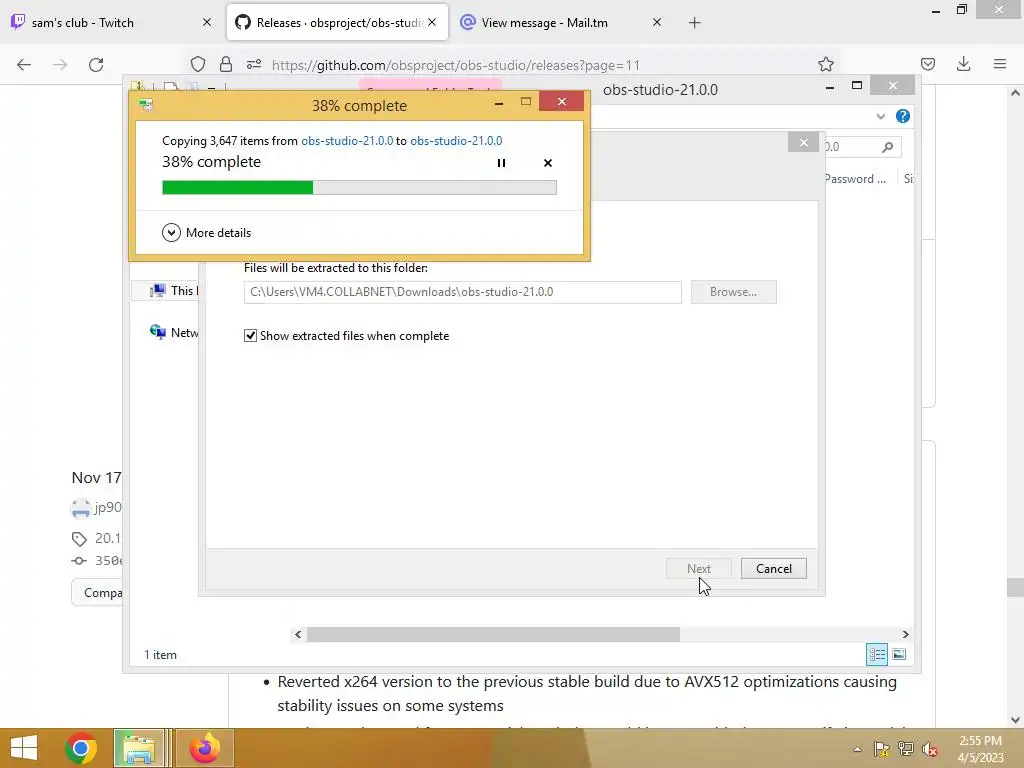Show hidden system tray icons
The height and width of the screenshot is (768, 1024).
tap(857, 749)
